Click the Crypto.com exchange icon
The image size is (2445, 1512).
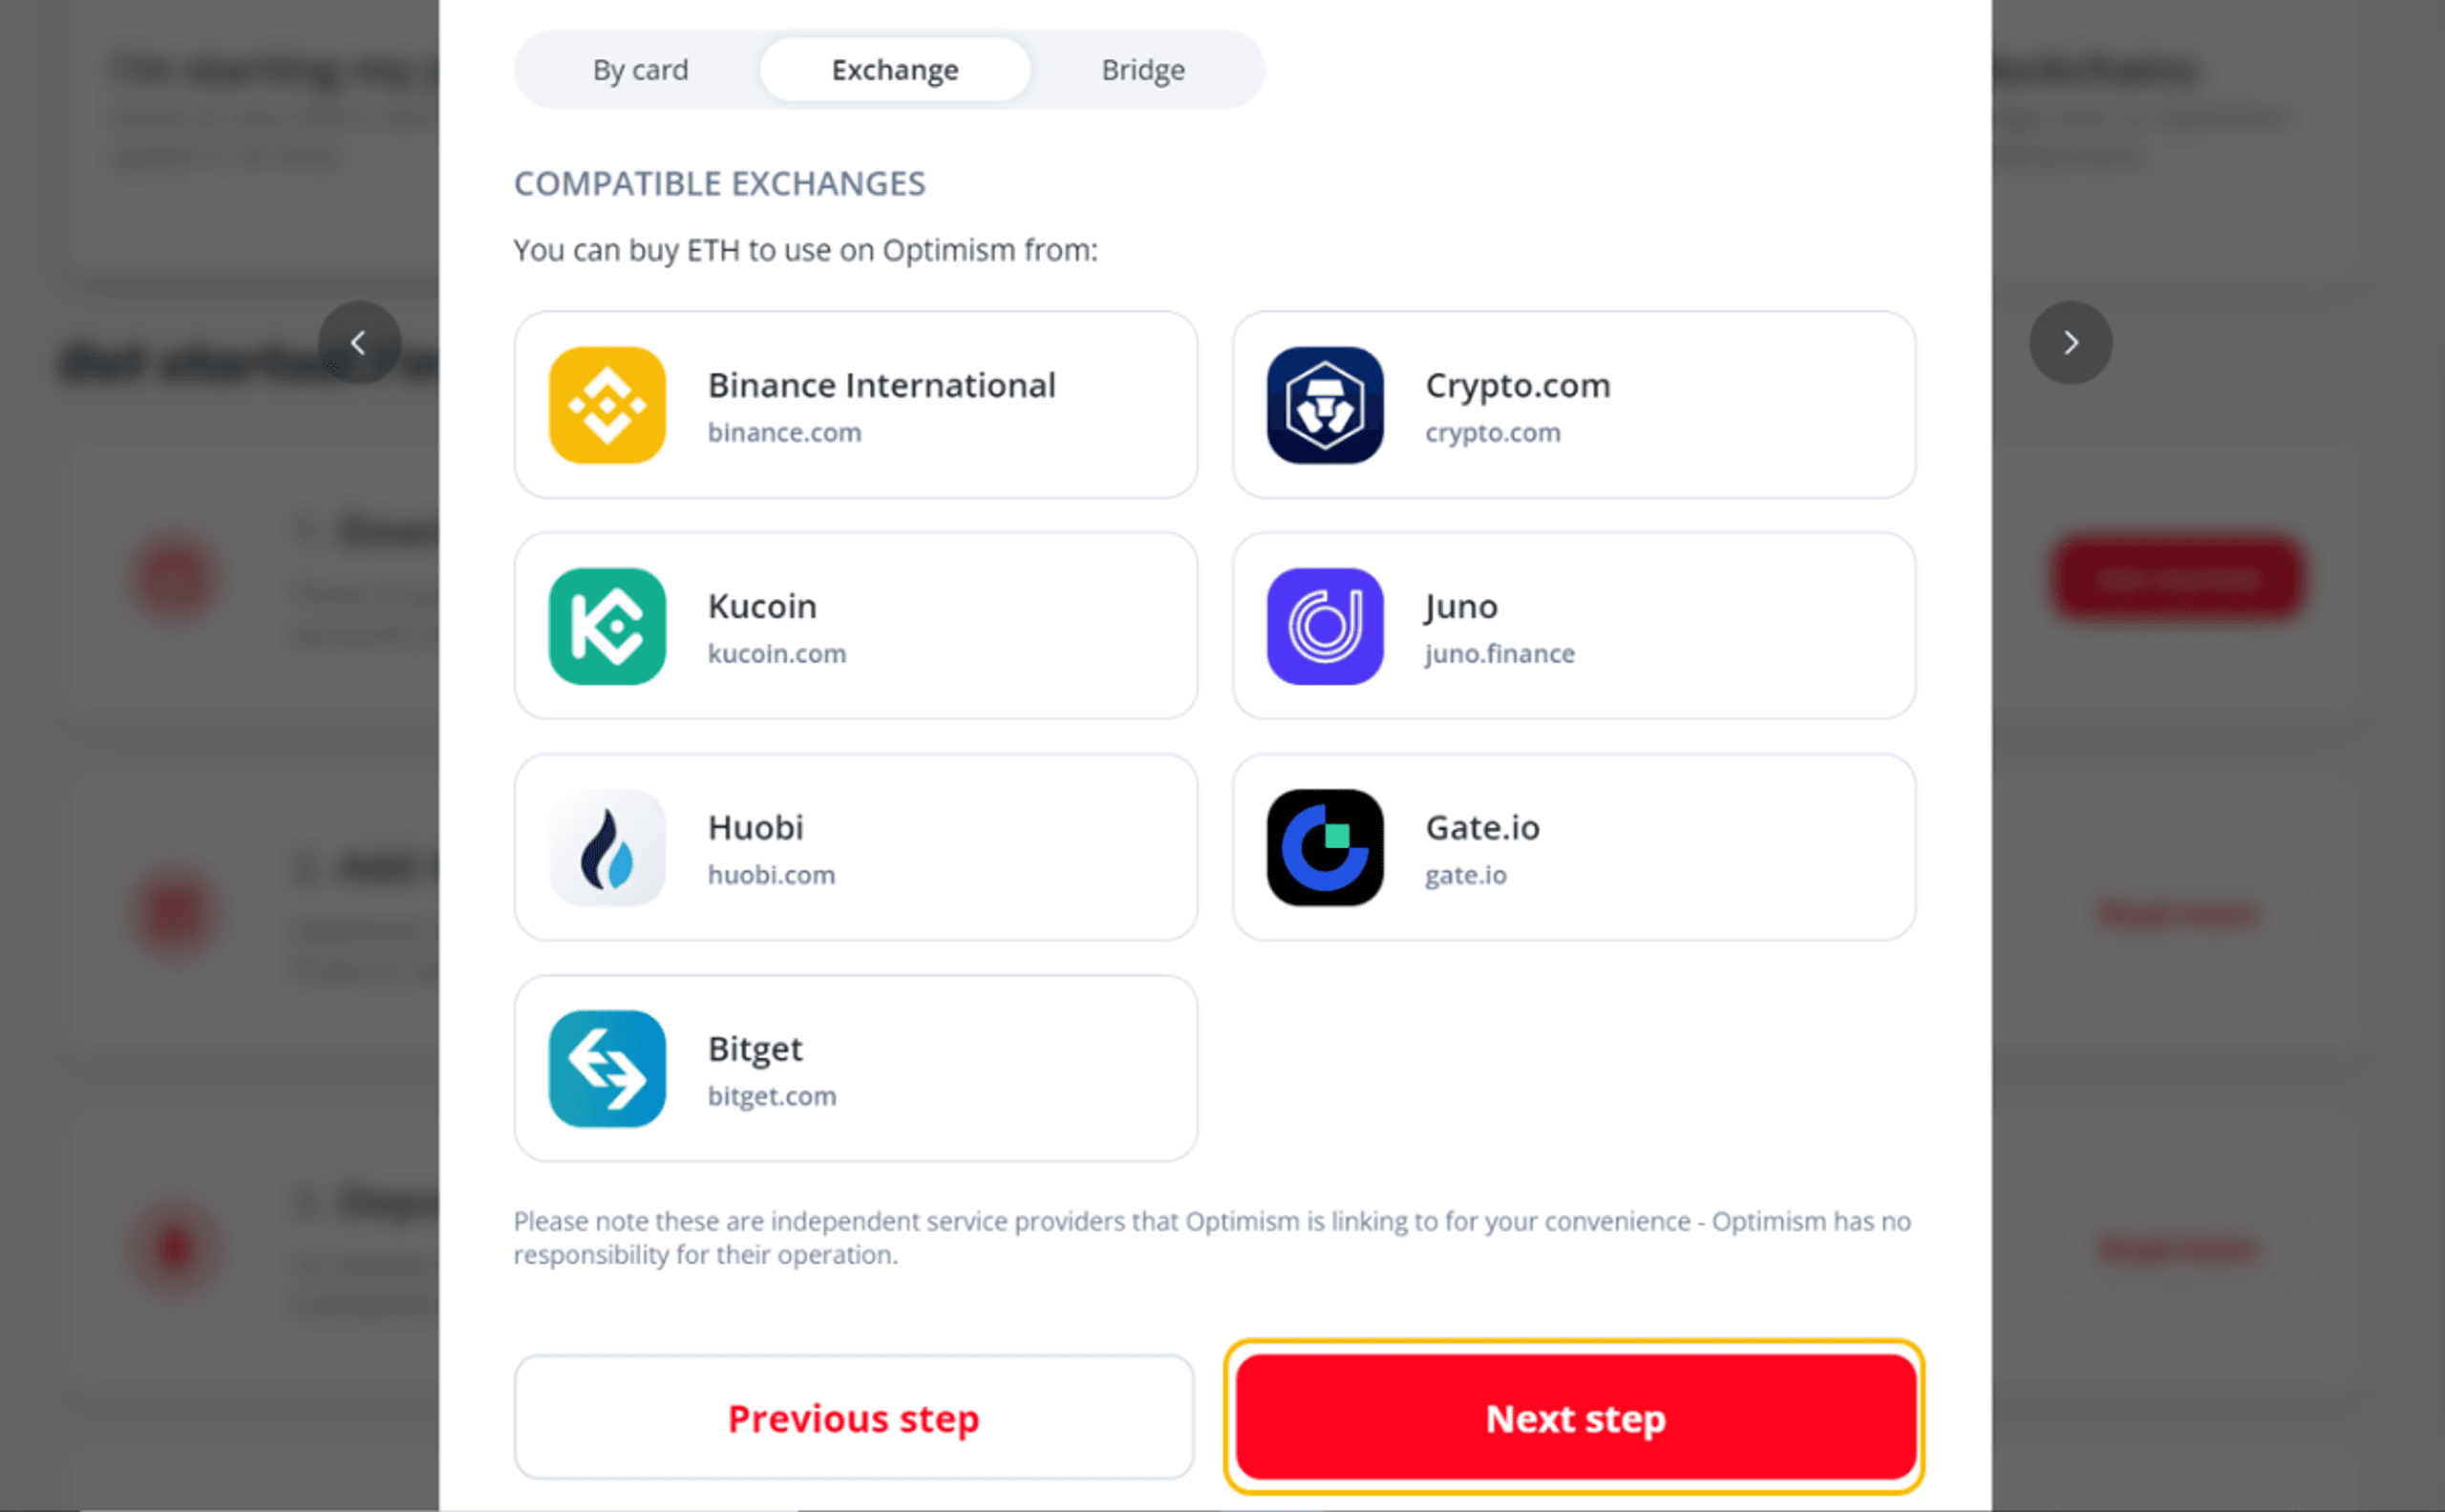[x=1326, y=403]
